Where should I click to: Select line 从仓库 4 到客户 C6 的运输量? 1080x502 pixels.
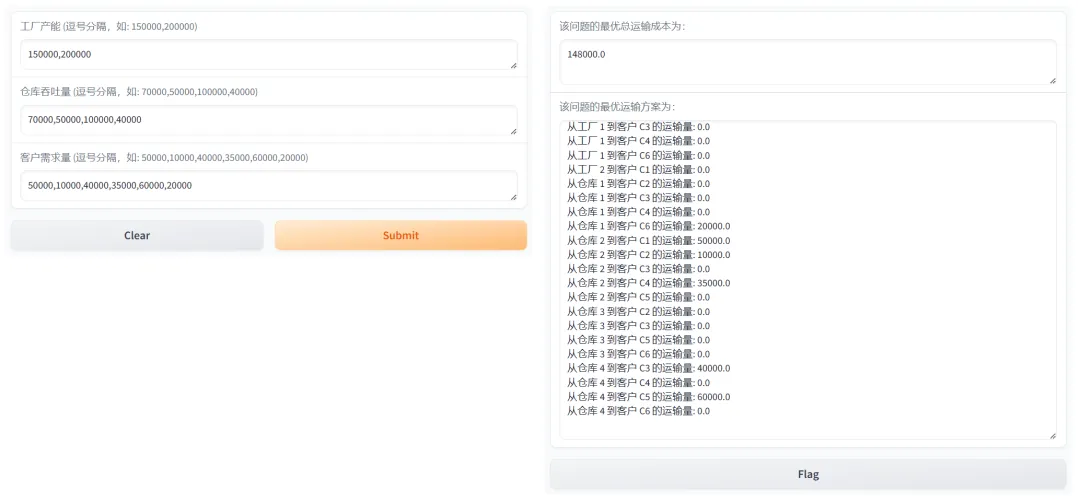click(638, 411)
